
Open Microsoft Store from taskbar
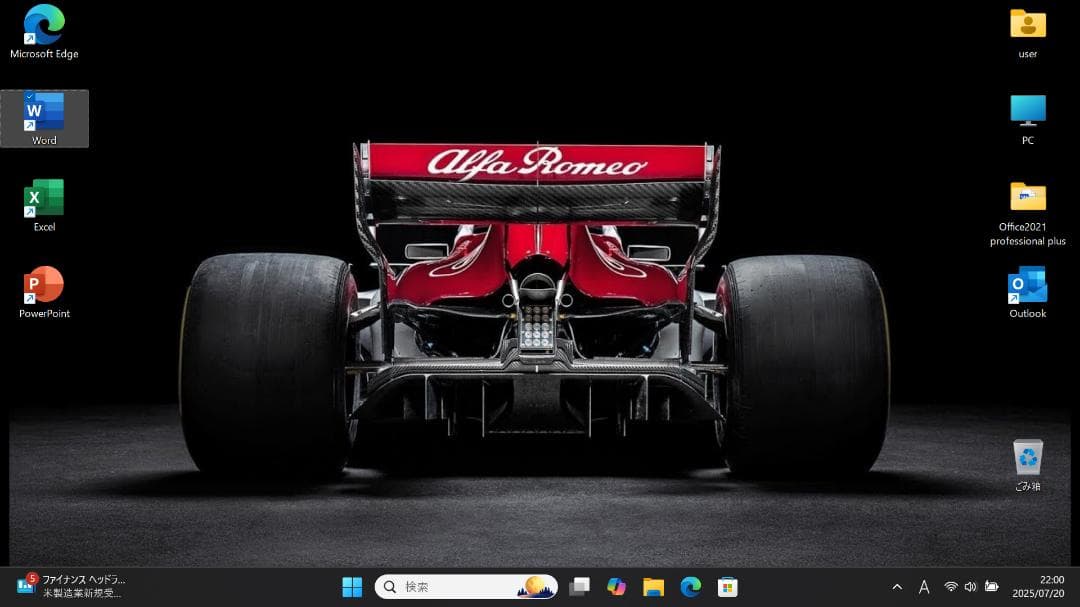(x=727, y=586)
